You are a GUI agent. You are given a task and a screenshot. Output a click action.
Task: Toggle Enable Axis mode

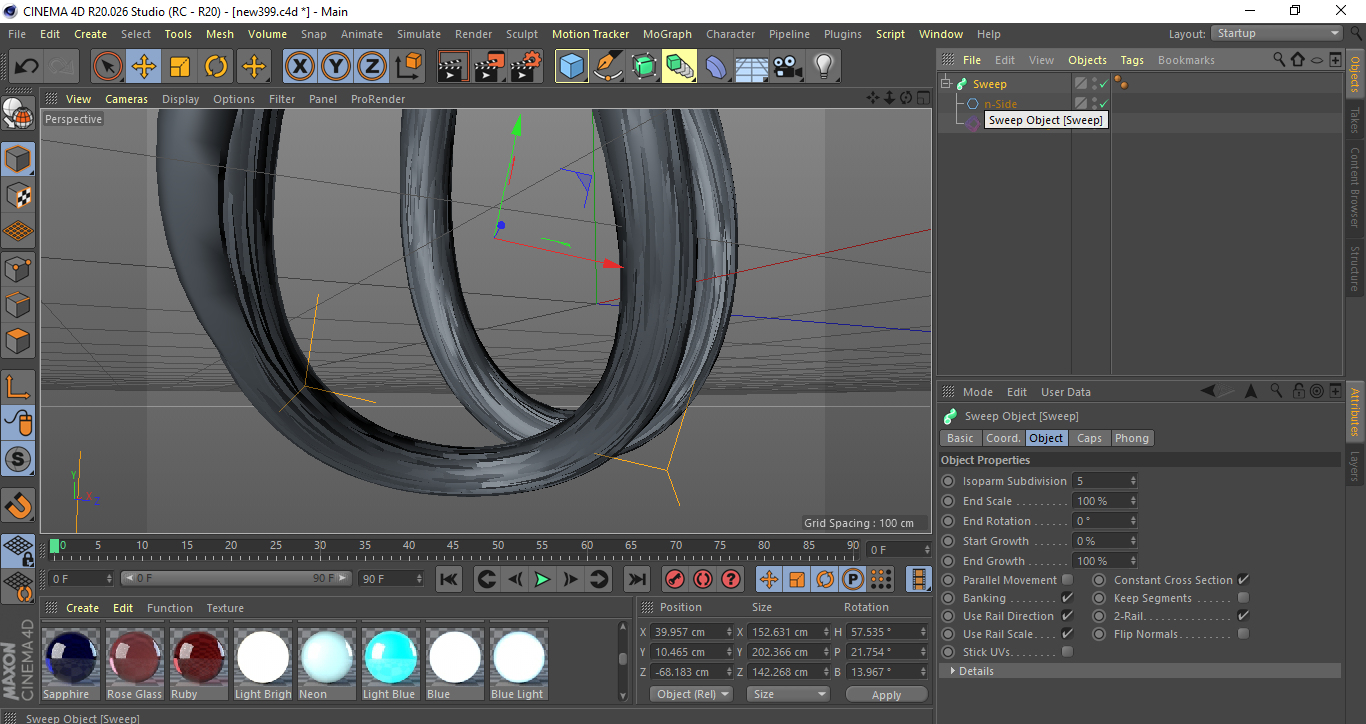(18, 387)
